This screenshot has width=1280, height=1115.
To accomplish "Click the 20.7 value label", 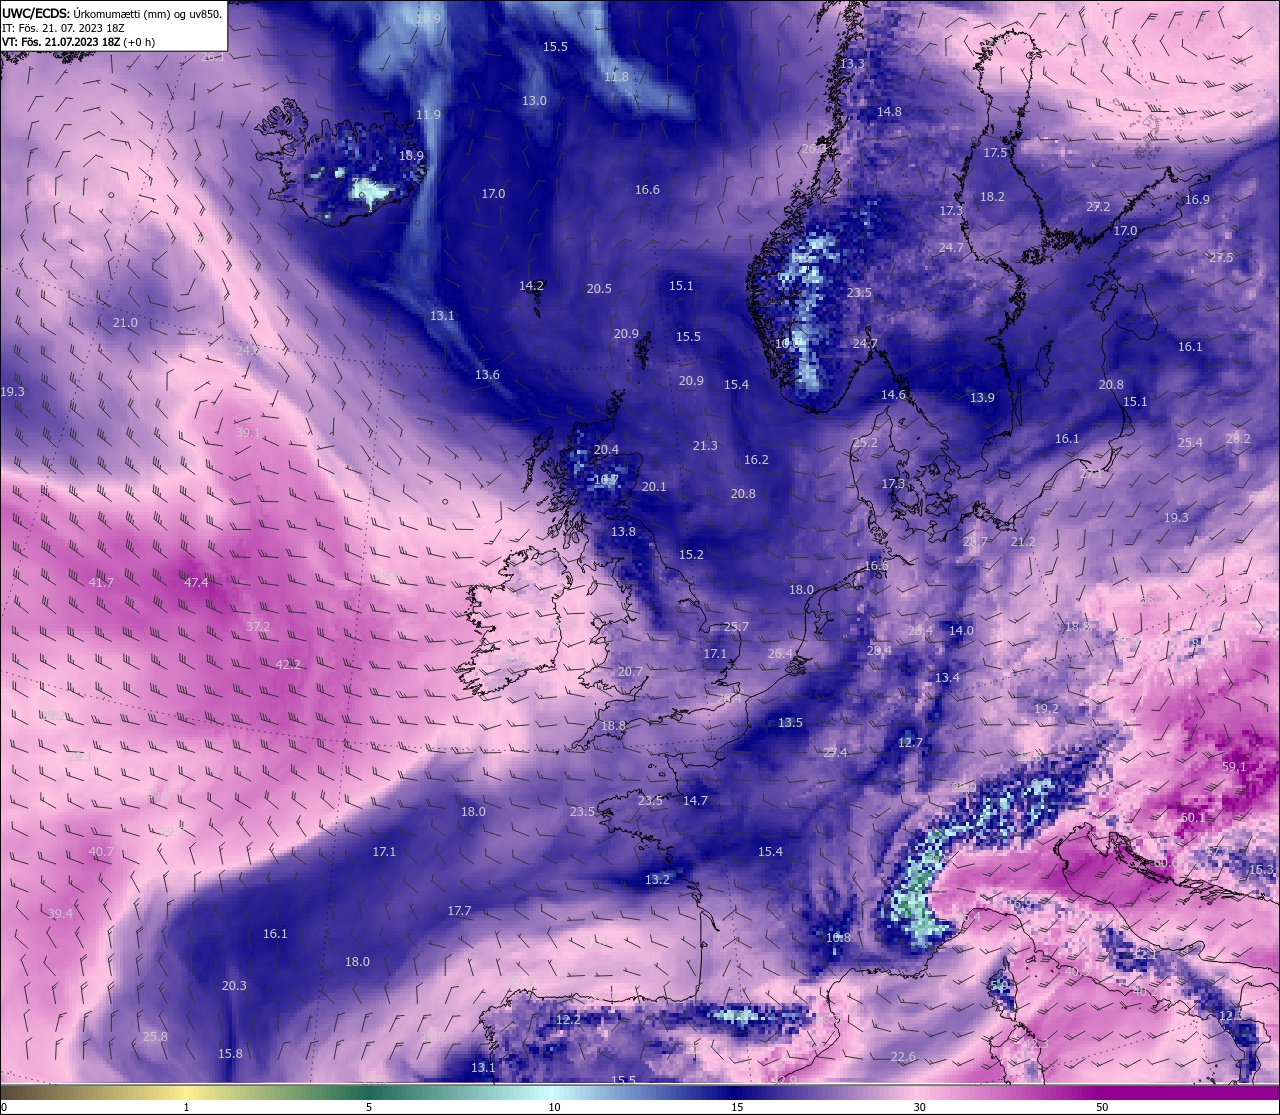I will (x=630, y=672).
